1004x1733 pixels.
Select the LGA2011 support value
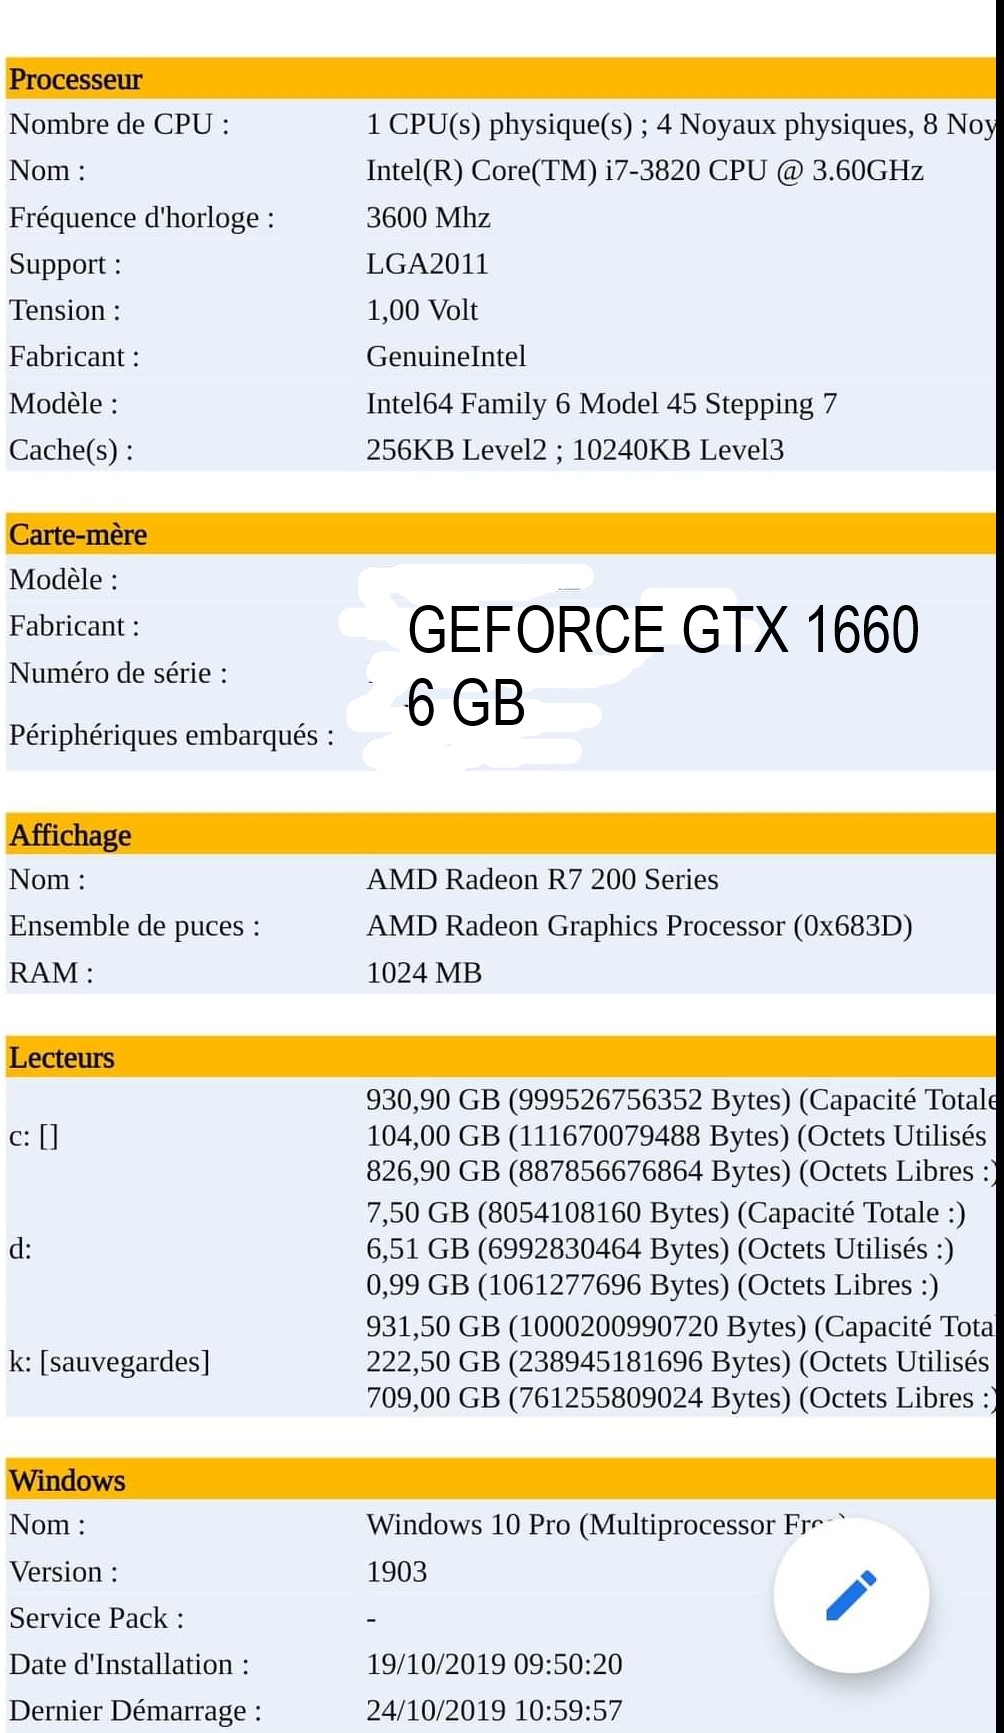click(x=427, y=264)
